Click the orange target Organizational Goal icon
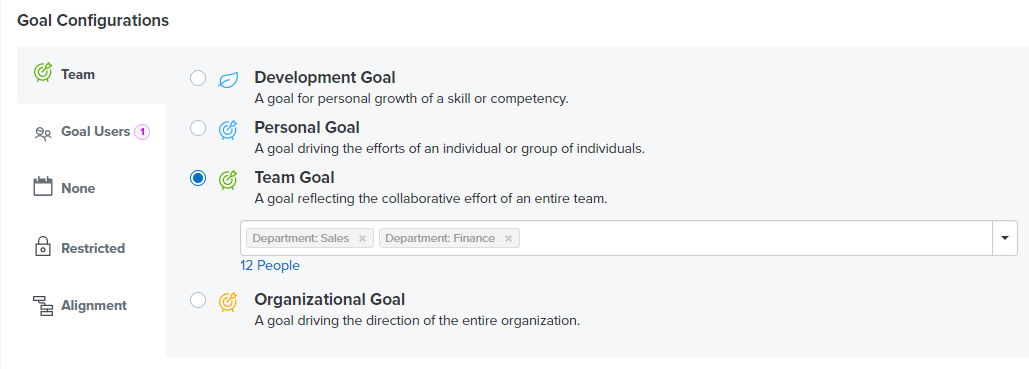1029x369 pixels. click(x=228, y=301)
